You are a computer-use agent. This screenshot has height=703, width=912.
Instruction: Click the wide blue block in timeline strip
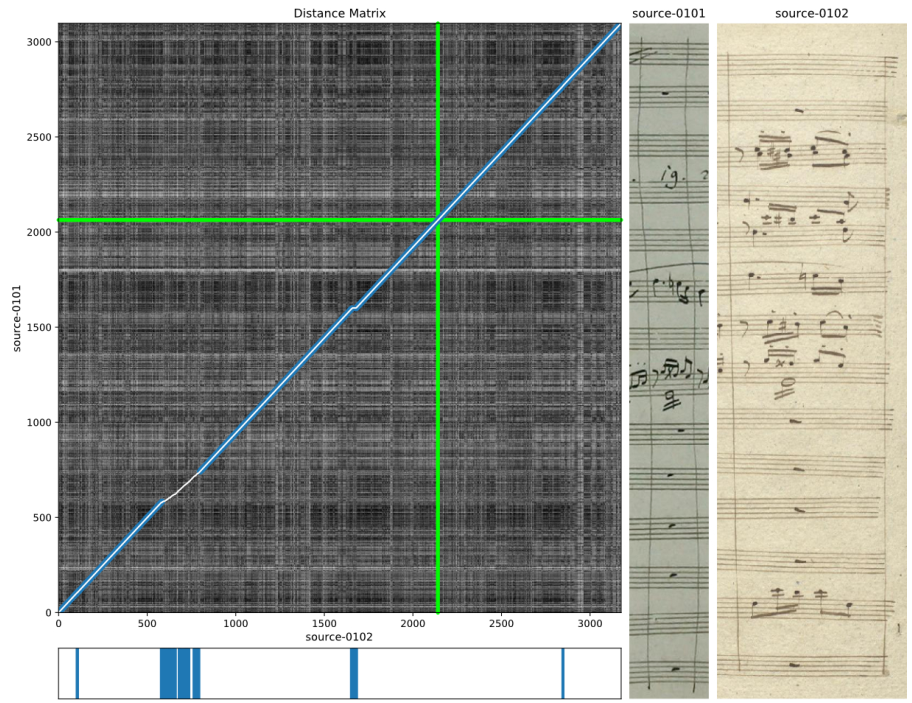click(180, 673)
